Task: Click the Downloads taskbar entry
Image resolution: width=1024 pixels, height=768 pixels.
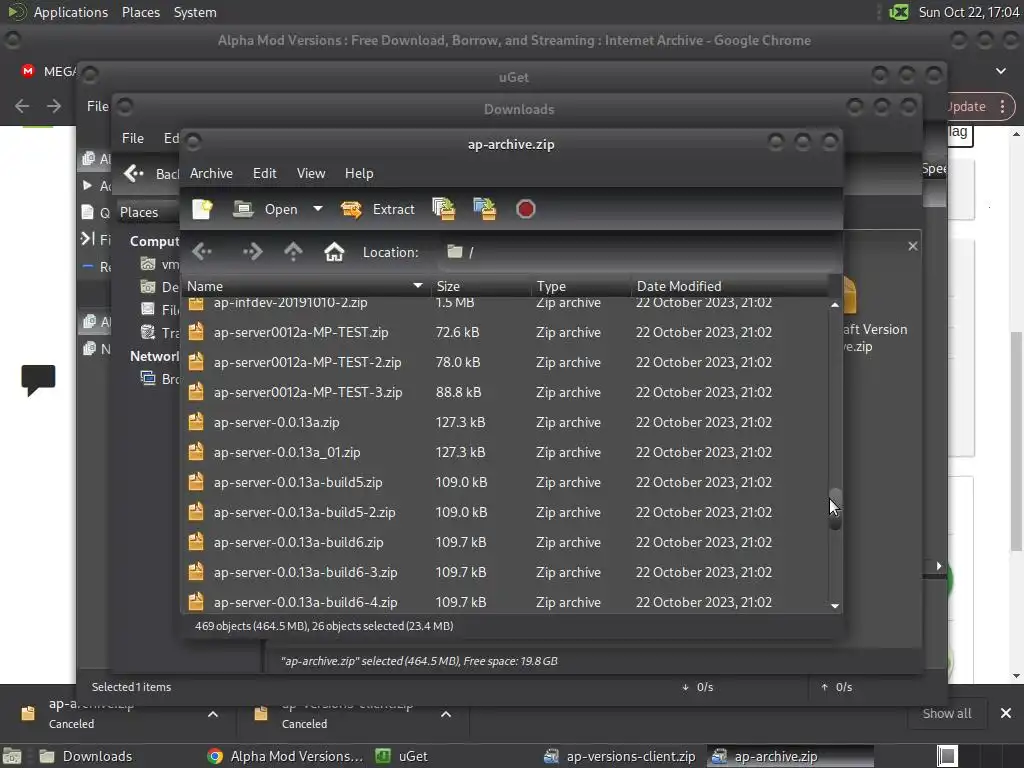Action: click(x=86, y=756)
